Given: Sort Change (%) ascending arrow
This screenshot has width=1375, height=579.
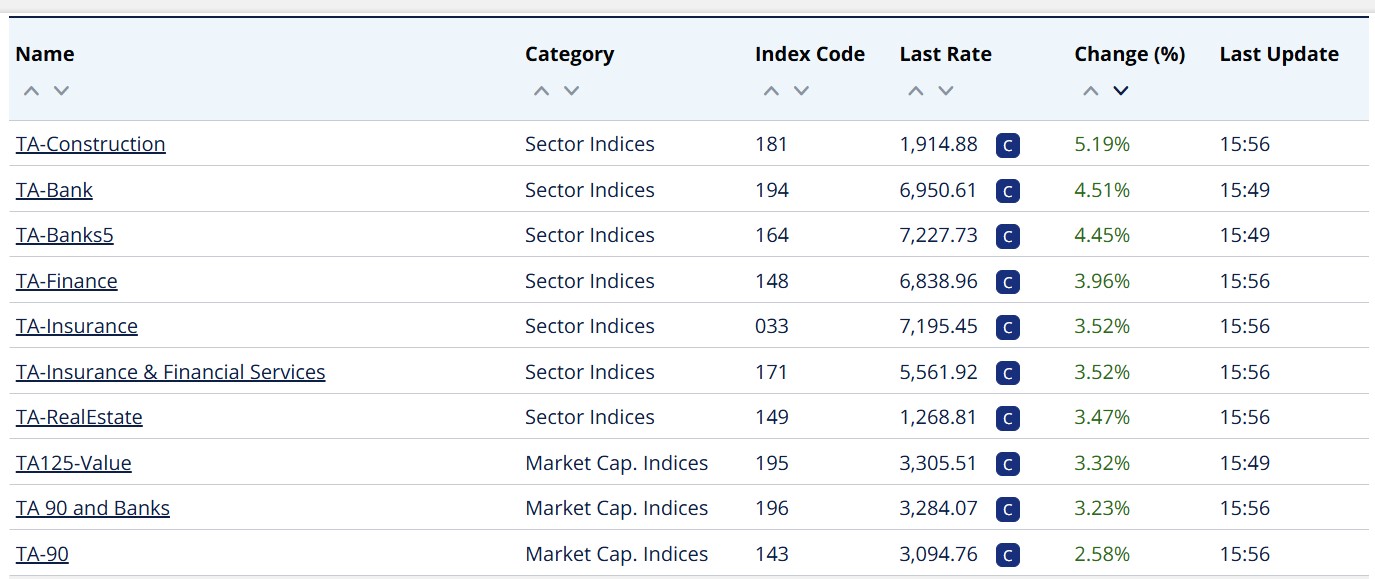Looking at the screenshot, I should tap(1091, 91).
